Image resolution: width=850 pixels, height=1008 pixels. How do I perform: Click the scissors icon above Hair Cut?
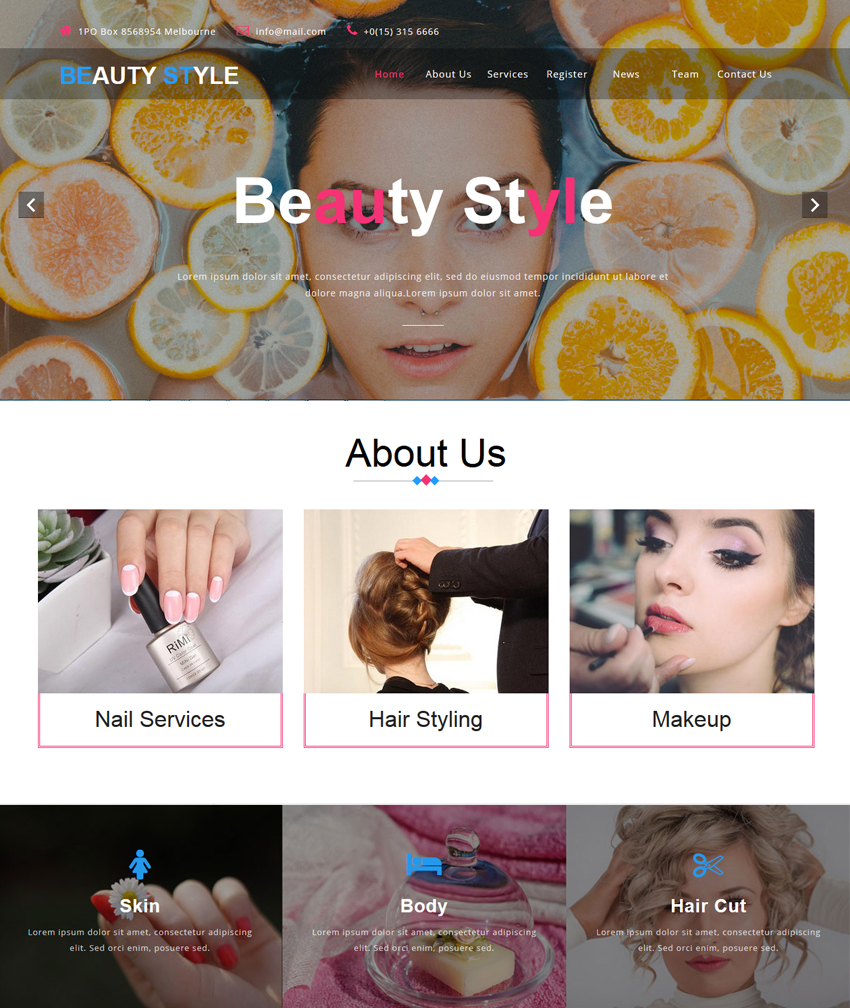(x=708, y=865)
